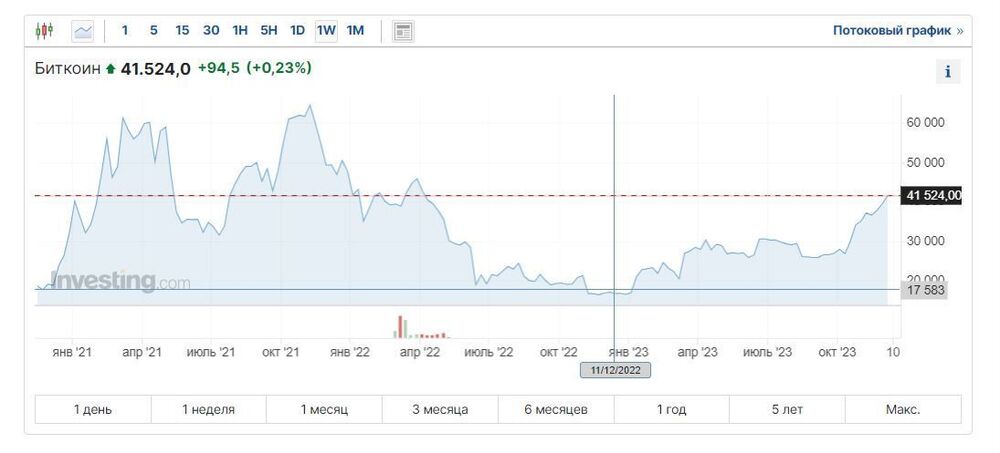Choose the 15-minute interval
The width and height of the screenshot is (1000, 453).
[182, 30]
